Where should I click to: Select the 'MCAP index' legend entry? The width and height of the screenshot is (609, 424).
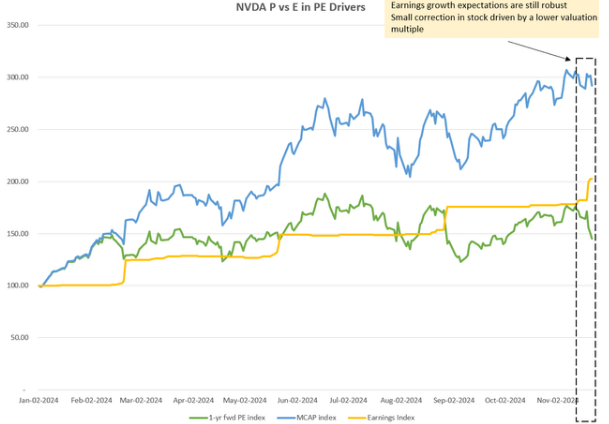(x=307, y=418)
